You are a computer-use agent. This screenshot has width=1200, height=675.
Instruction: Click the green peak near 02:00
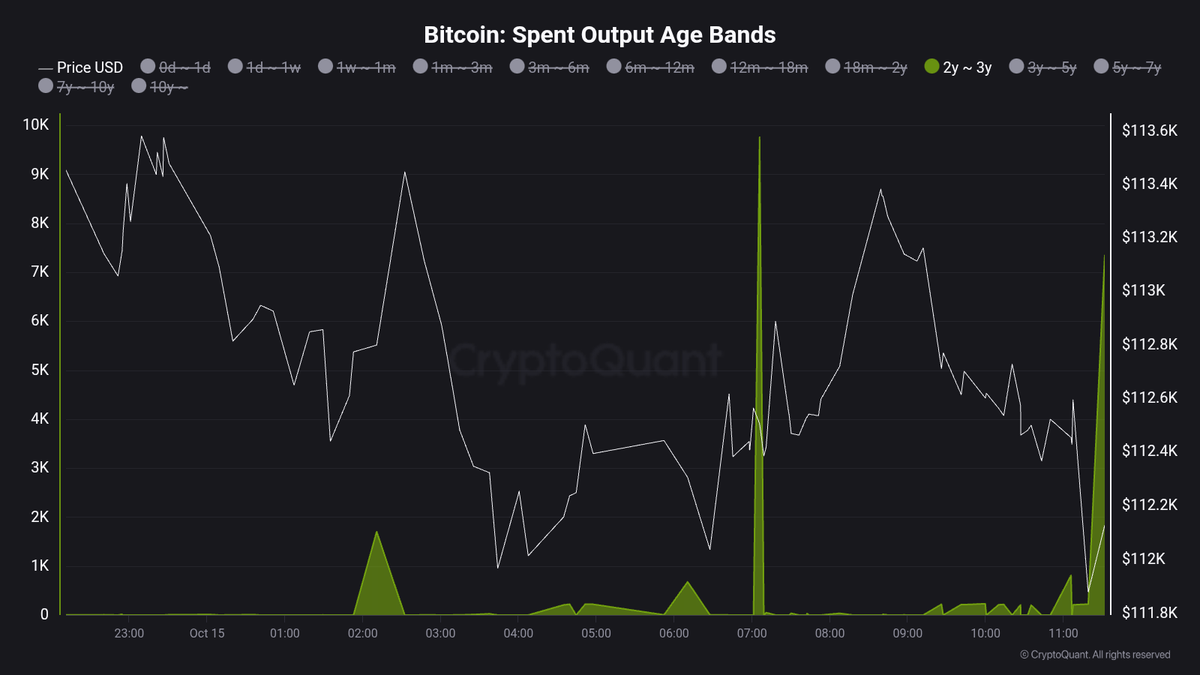pos(377,580)
